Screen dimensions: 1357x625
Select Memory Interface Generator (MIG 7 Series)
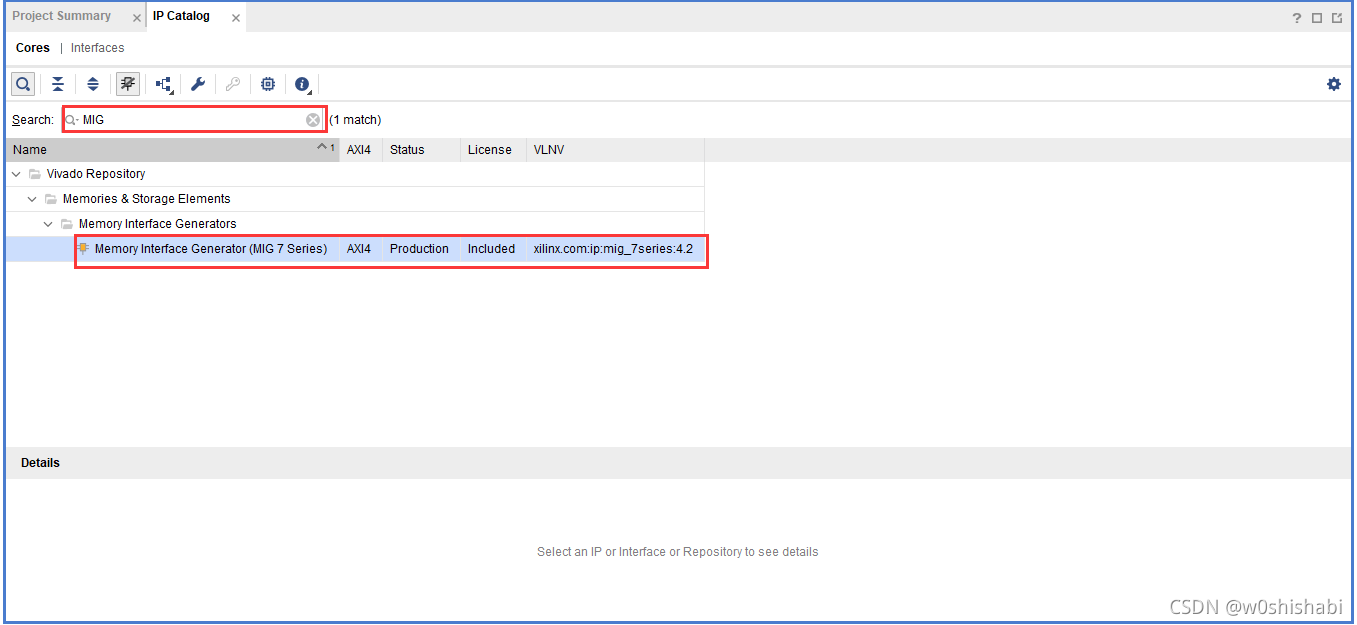tap(211, 249)
